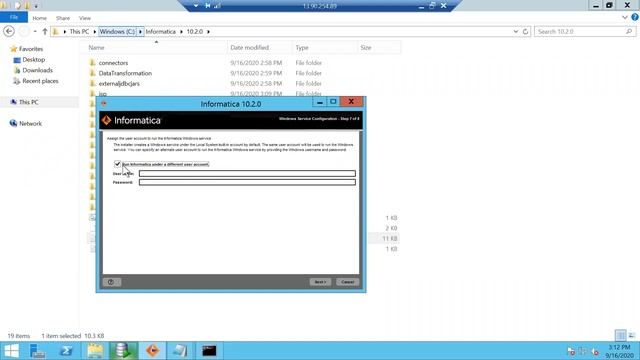This screenshot has height=360, width=640.
Task: Open the installer help question-mark button
Action: (111, 282)
